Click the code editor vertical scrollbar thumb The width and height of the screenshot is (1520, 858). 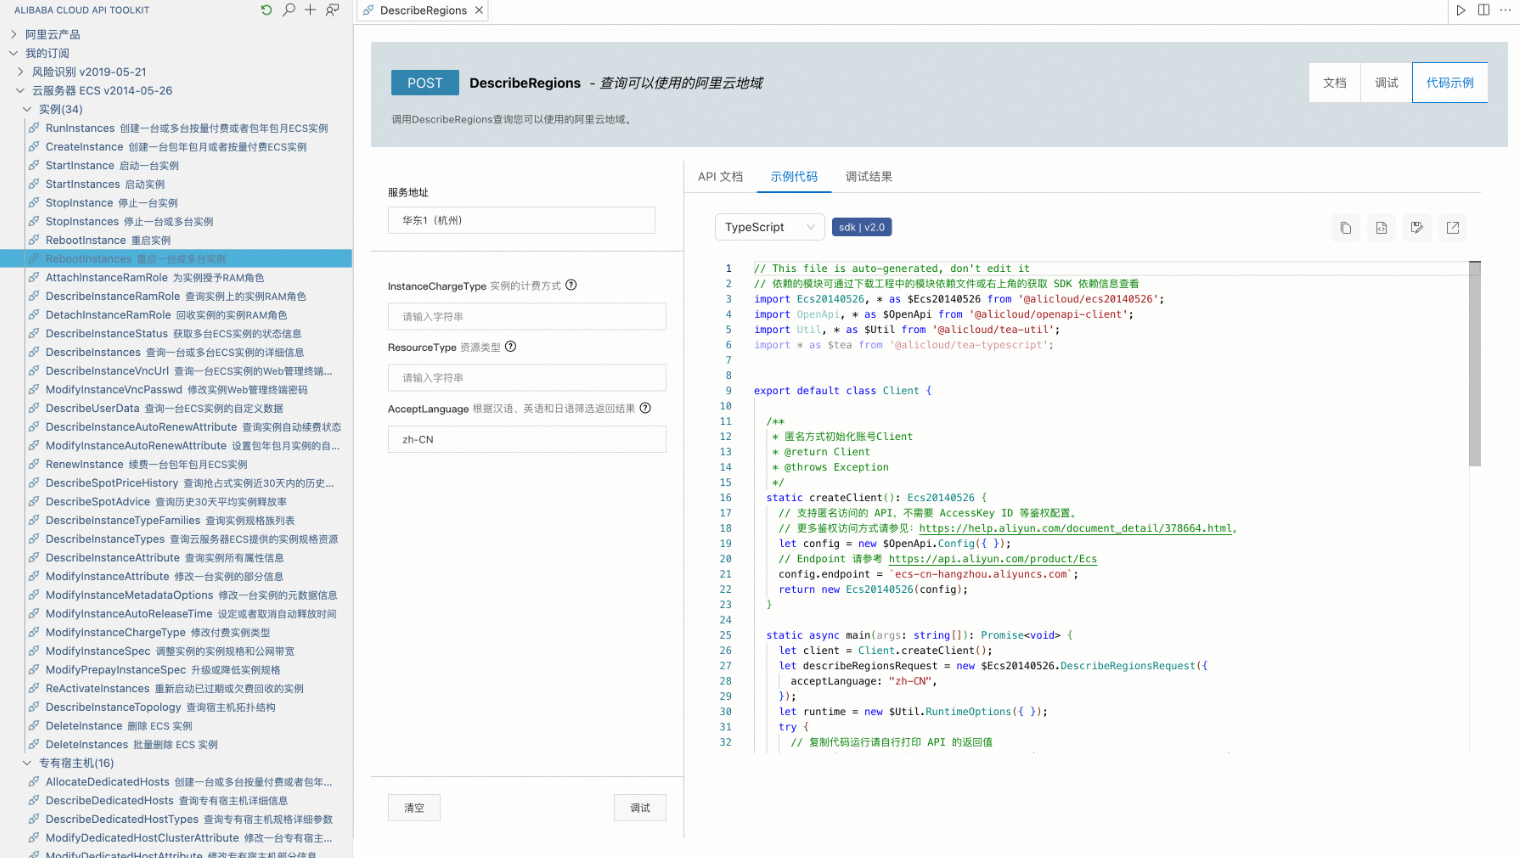pyautogui.click(x=1474, y=364)
